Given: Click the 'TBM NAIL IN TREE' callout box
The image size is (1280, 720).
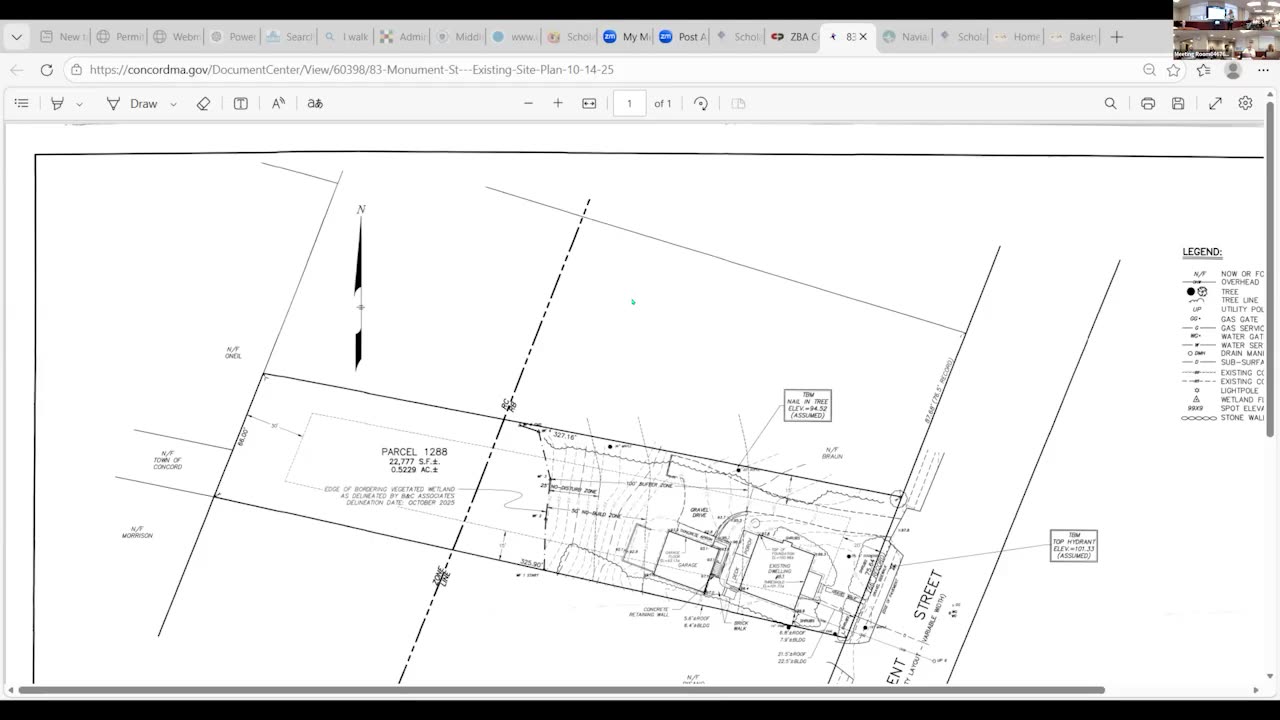Looking at the screenshot, I should (807, 405).
